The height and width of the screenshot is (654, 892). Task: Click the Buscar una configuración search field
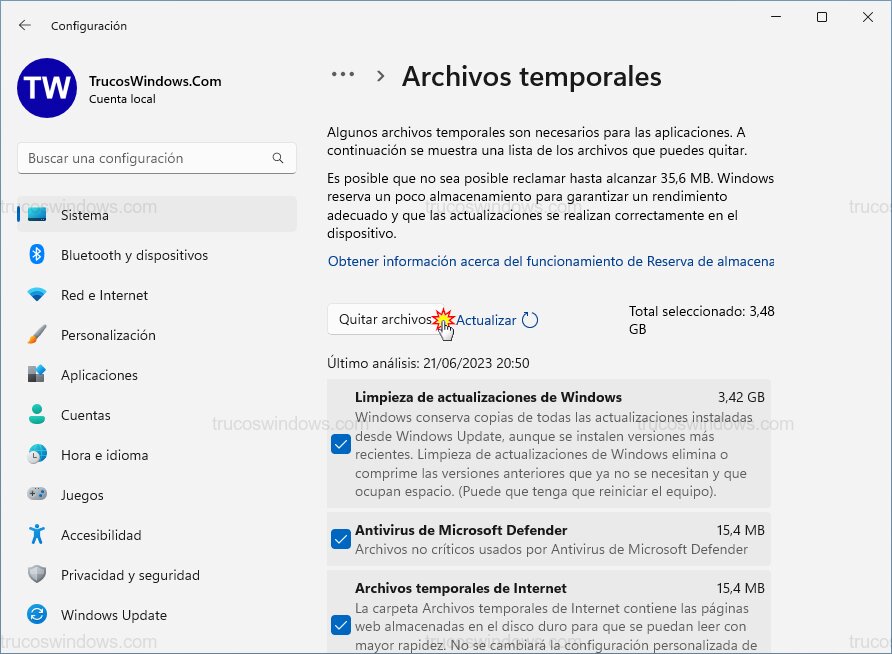pos(145,158)
